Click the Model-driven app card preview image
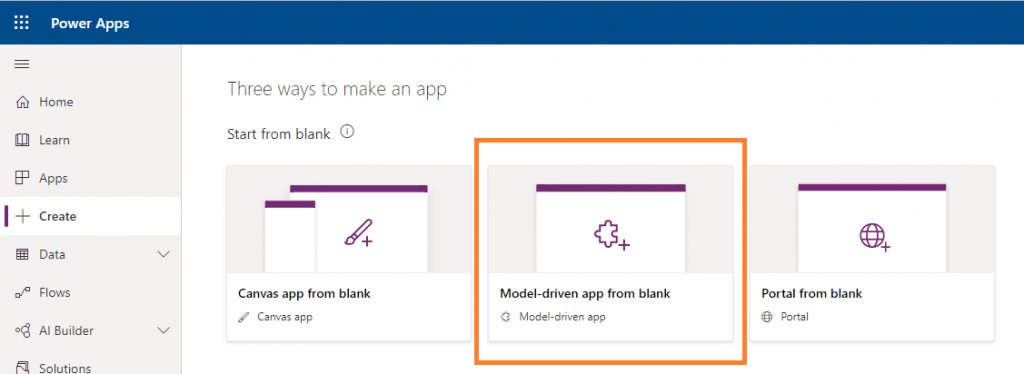 [611, 219]
